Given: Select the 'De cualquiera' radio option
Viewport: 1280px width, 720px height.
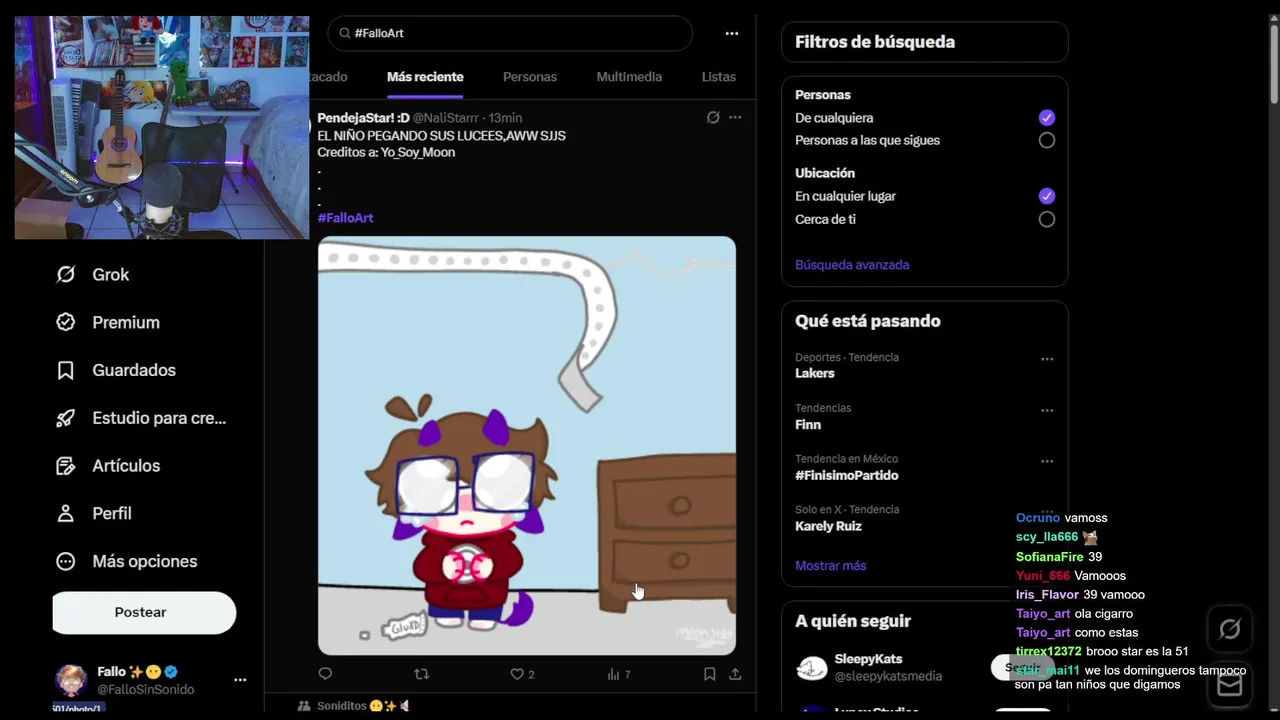Looking at the screenshot, I should 1047,117.
